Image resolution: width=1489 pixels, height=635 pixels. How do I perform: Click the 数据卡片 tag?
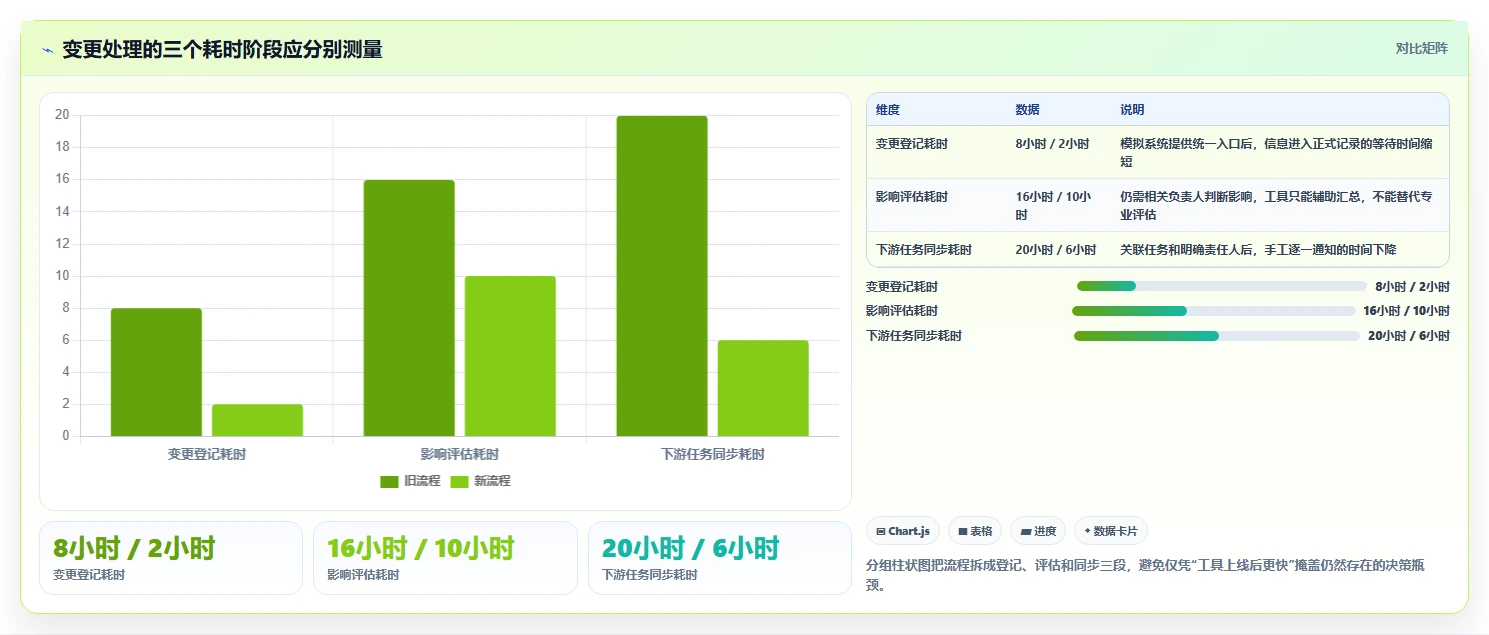[1111, 531]
